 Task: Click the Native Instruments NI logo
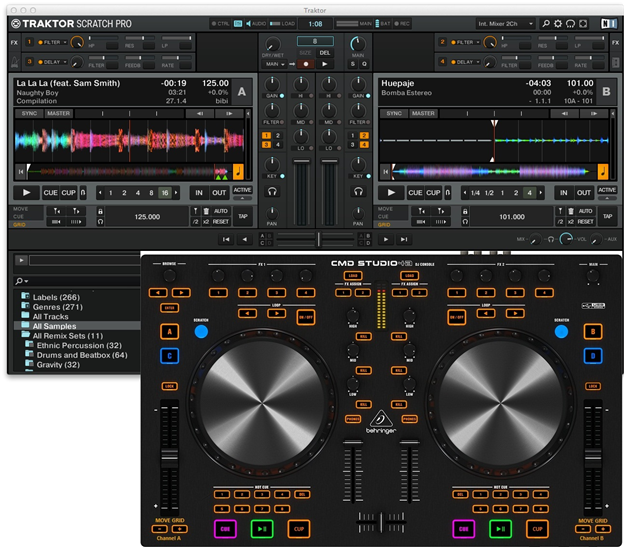pos(608,24)
